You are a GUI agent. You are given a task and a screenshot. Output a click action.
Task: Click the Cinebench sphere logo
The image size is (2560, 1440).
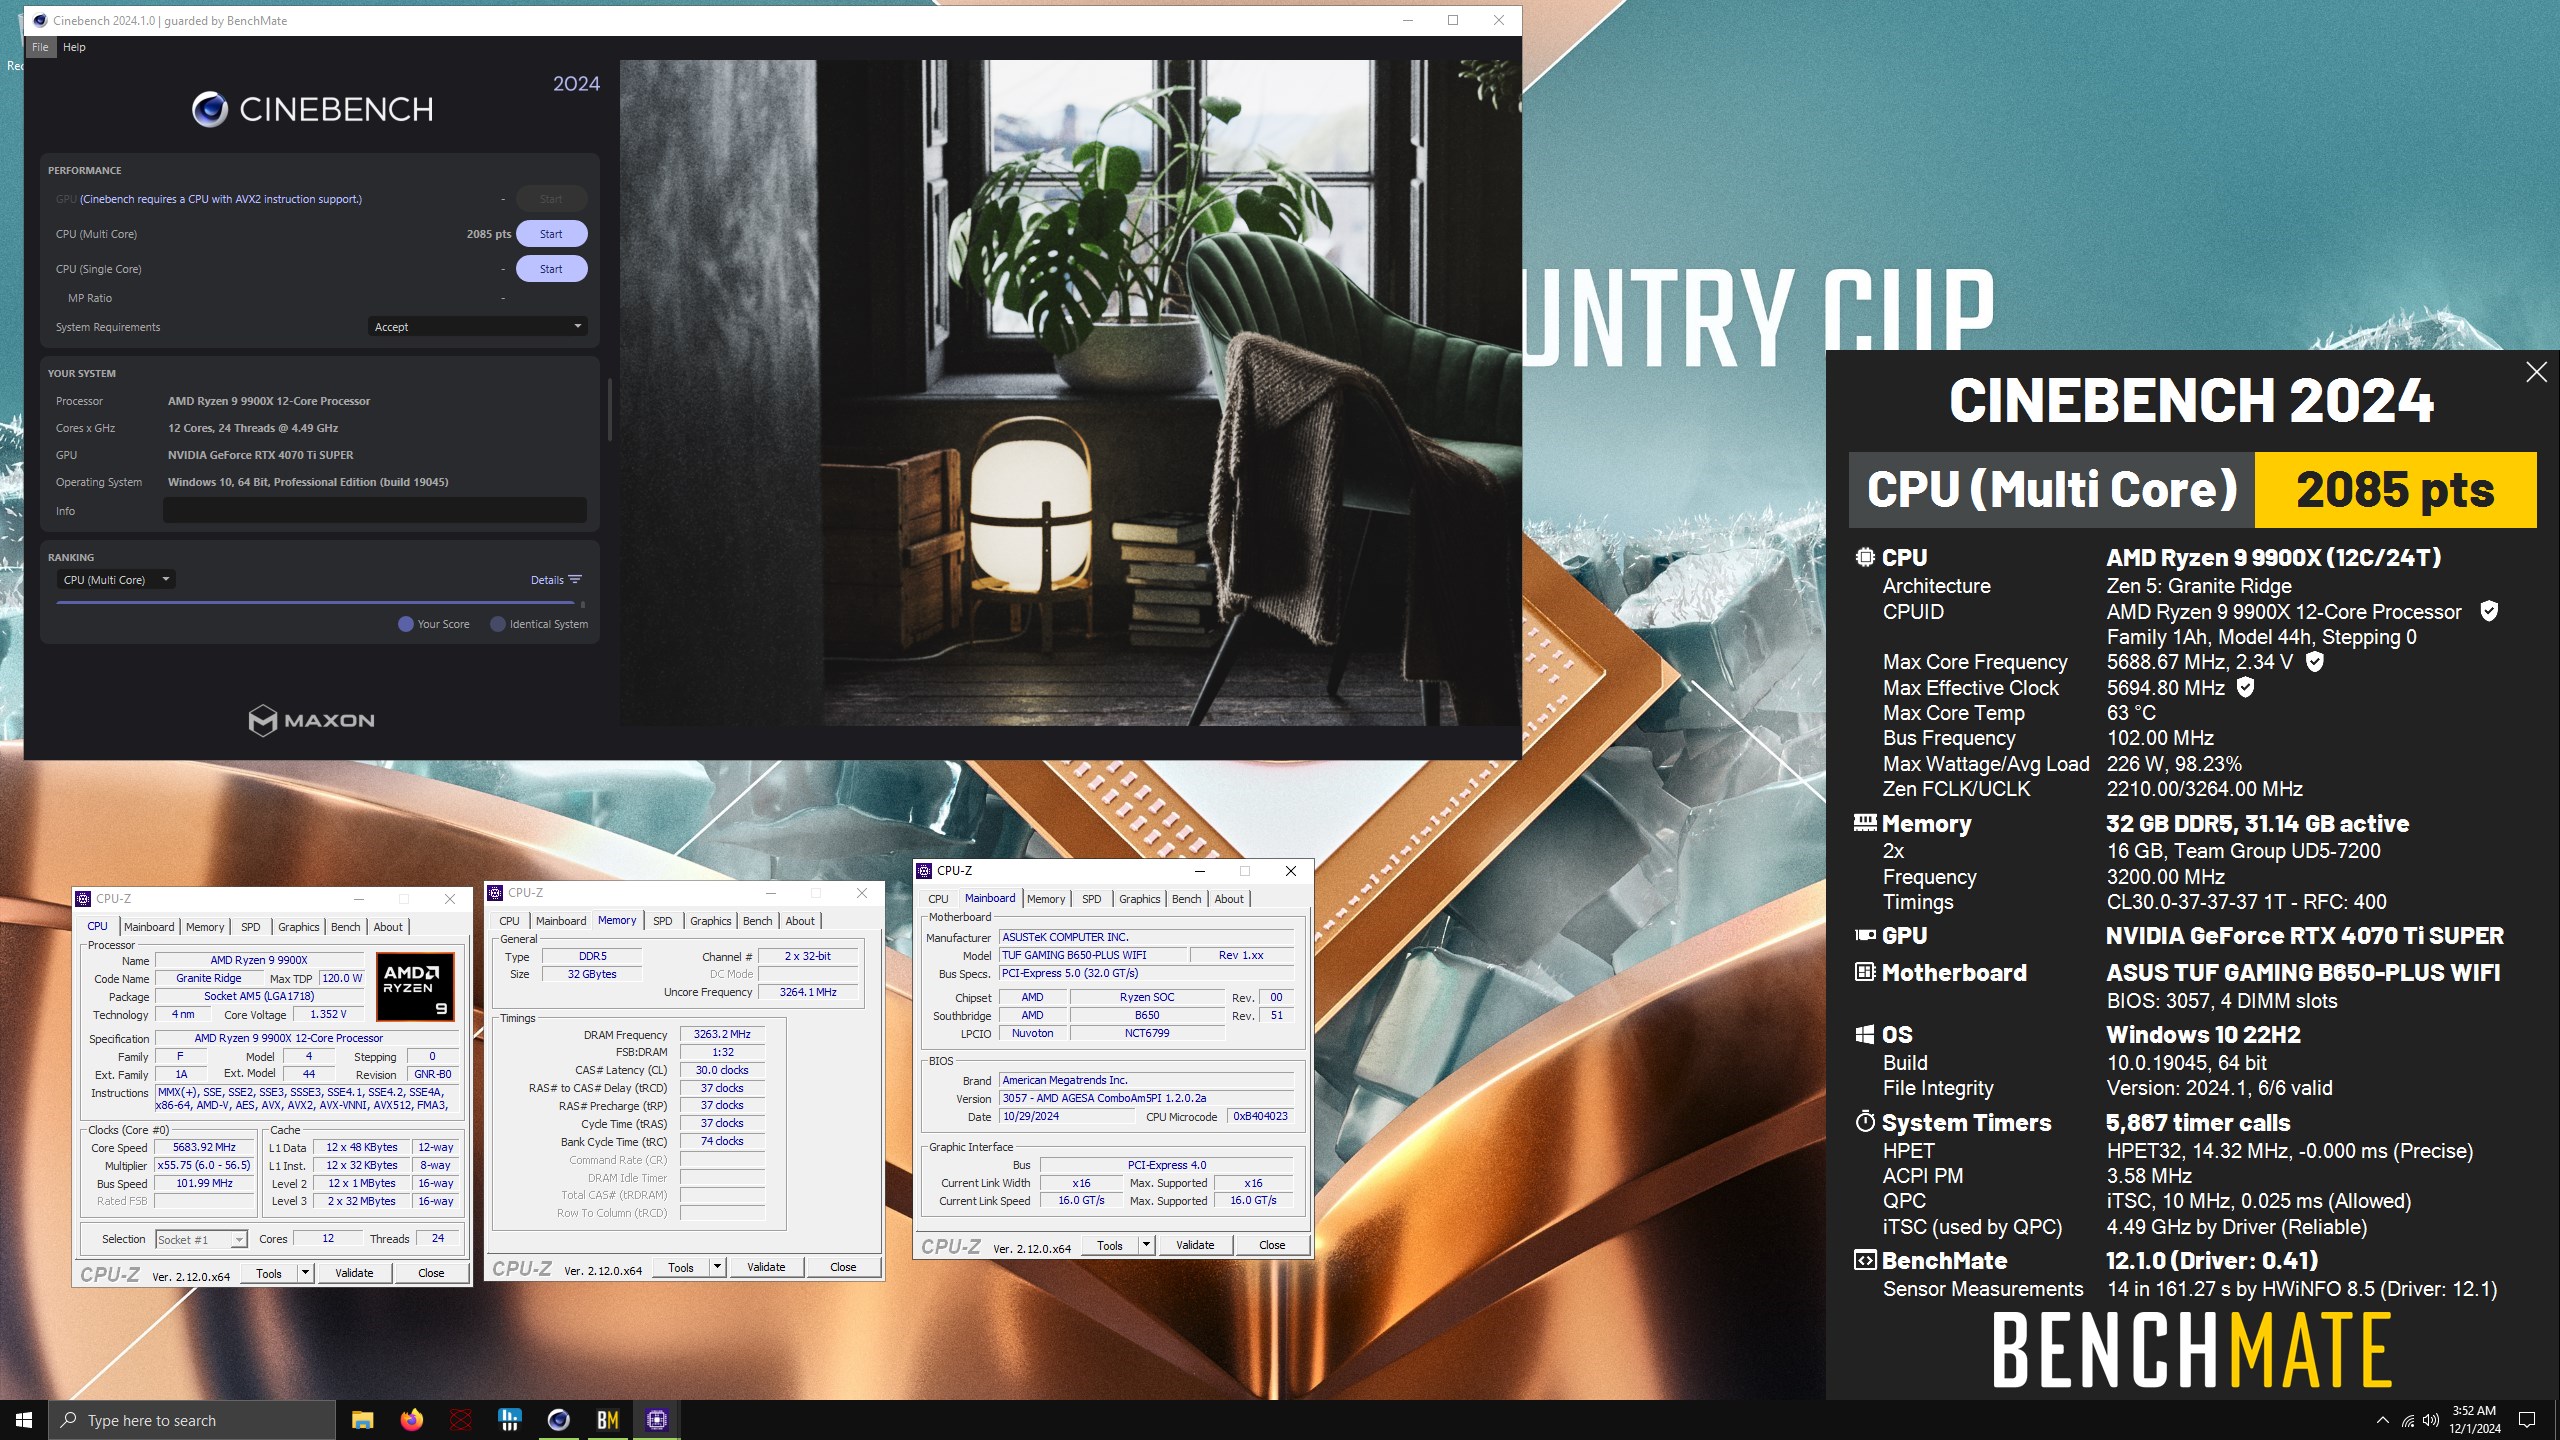[x=210, y=109]
